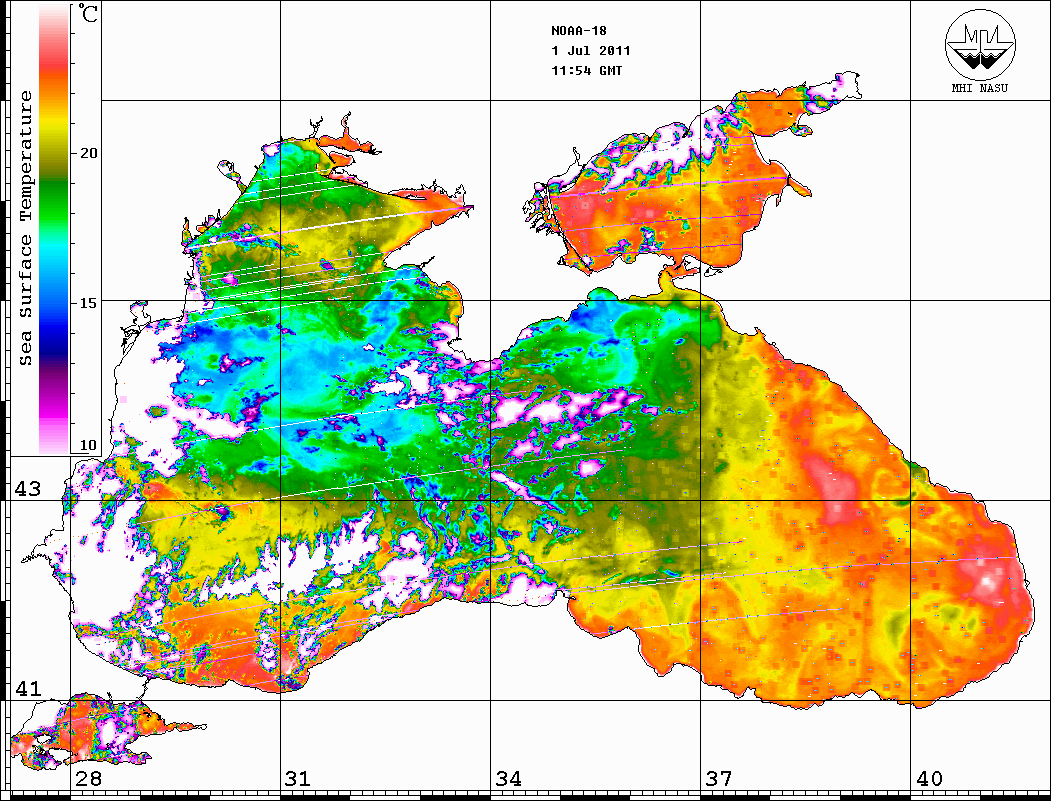Image resolution: width=1051 pixels, height=801 pixels.
Task: Click the 'MHI NASU' caption text
Action: pos(979,88)
